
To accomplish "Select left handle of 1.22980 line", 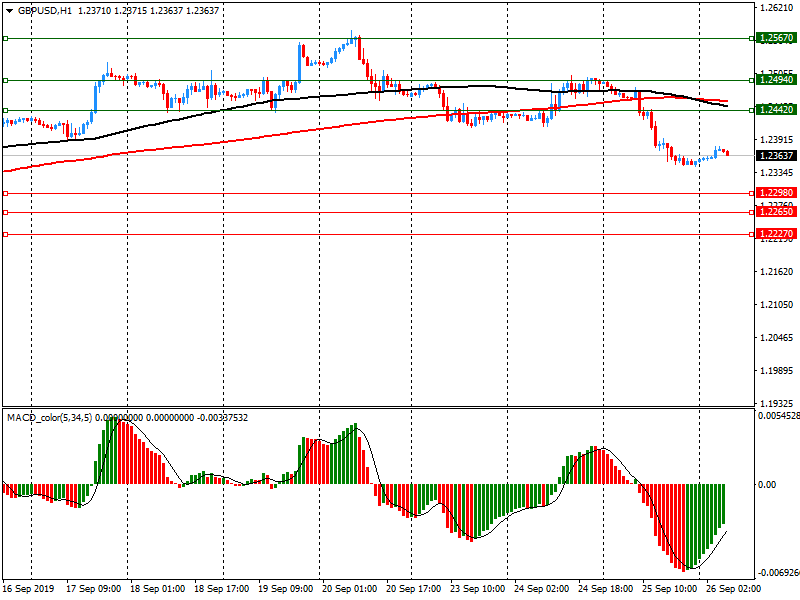I will pyautogui.click(x=5, y=193).
